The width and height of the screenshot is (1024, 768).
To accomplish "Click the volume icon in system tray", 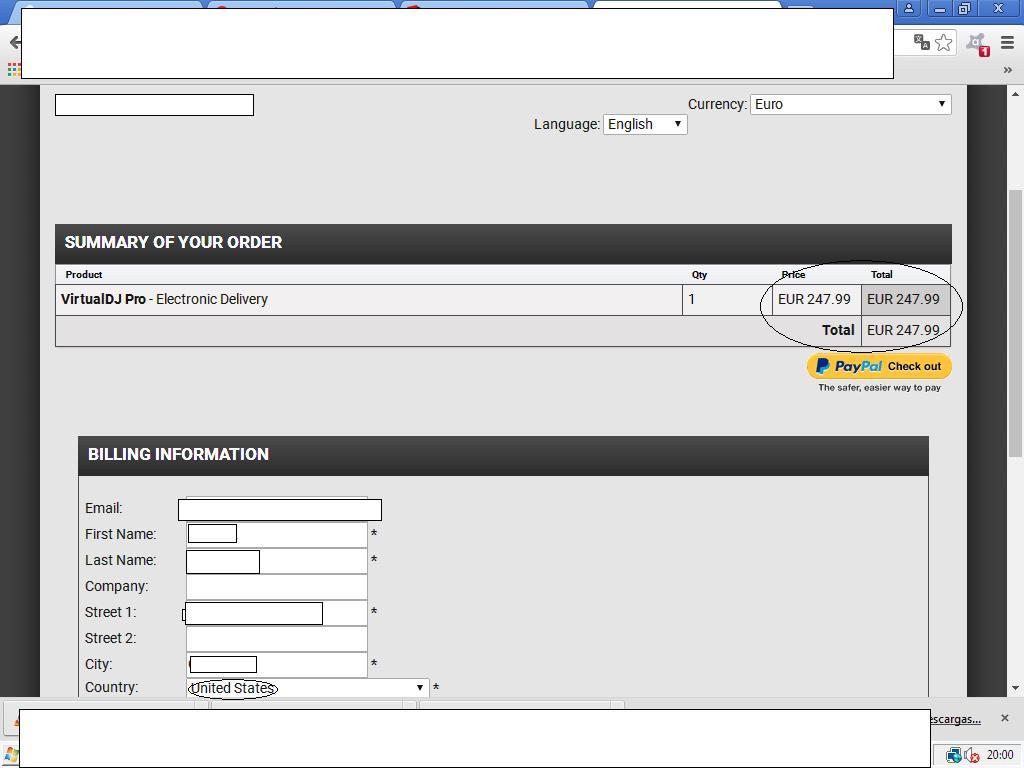I will click(972, 756).
